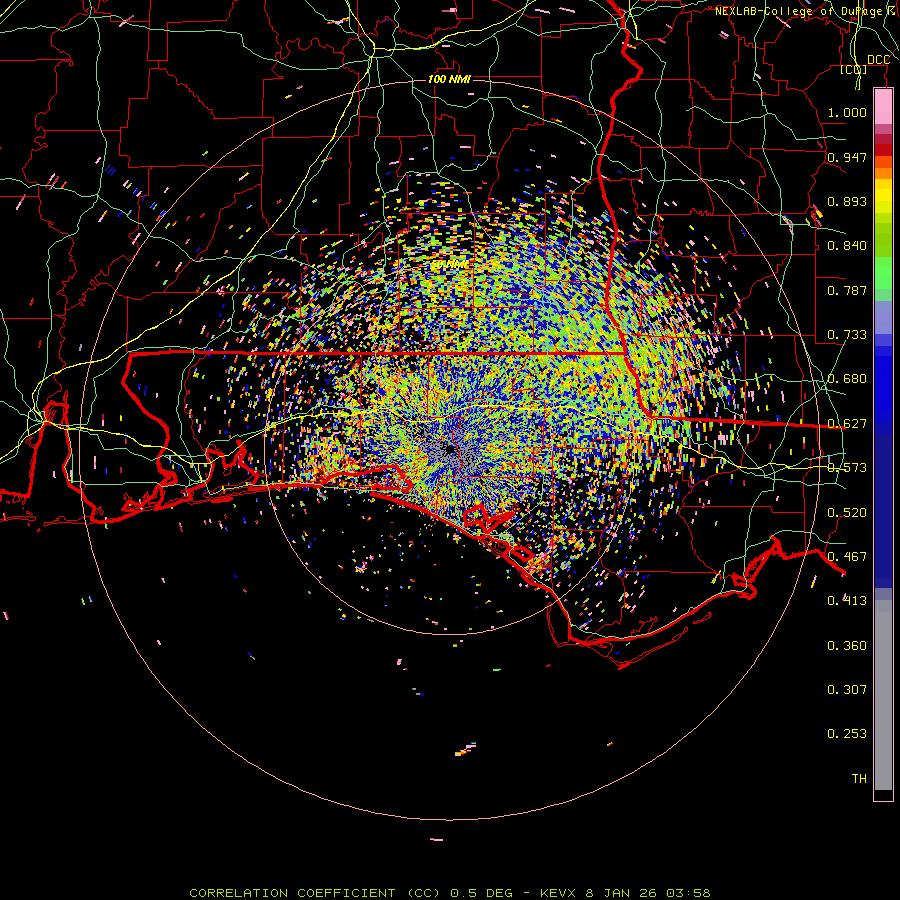The width and height of the screenshot is (900, 900).
Task: Click the 0.307 colorbar value
Action: point(847,690)
